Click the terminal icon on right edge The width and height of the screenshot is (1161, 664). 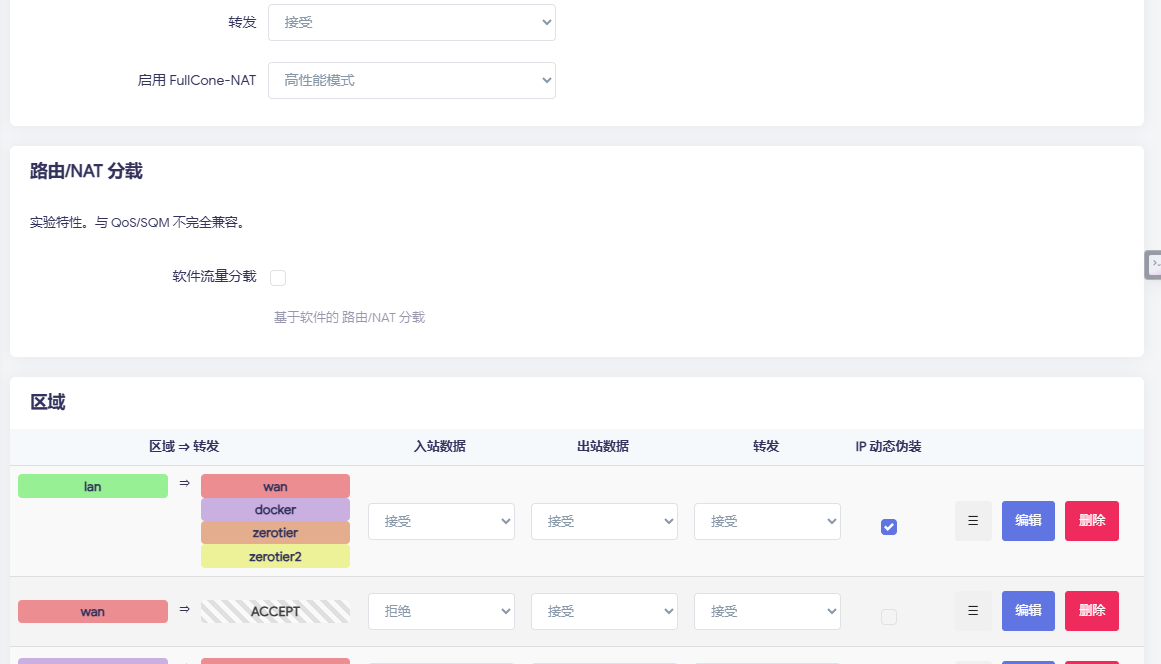[1153, 264]
